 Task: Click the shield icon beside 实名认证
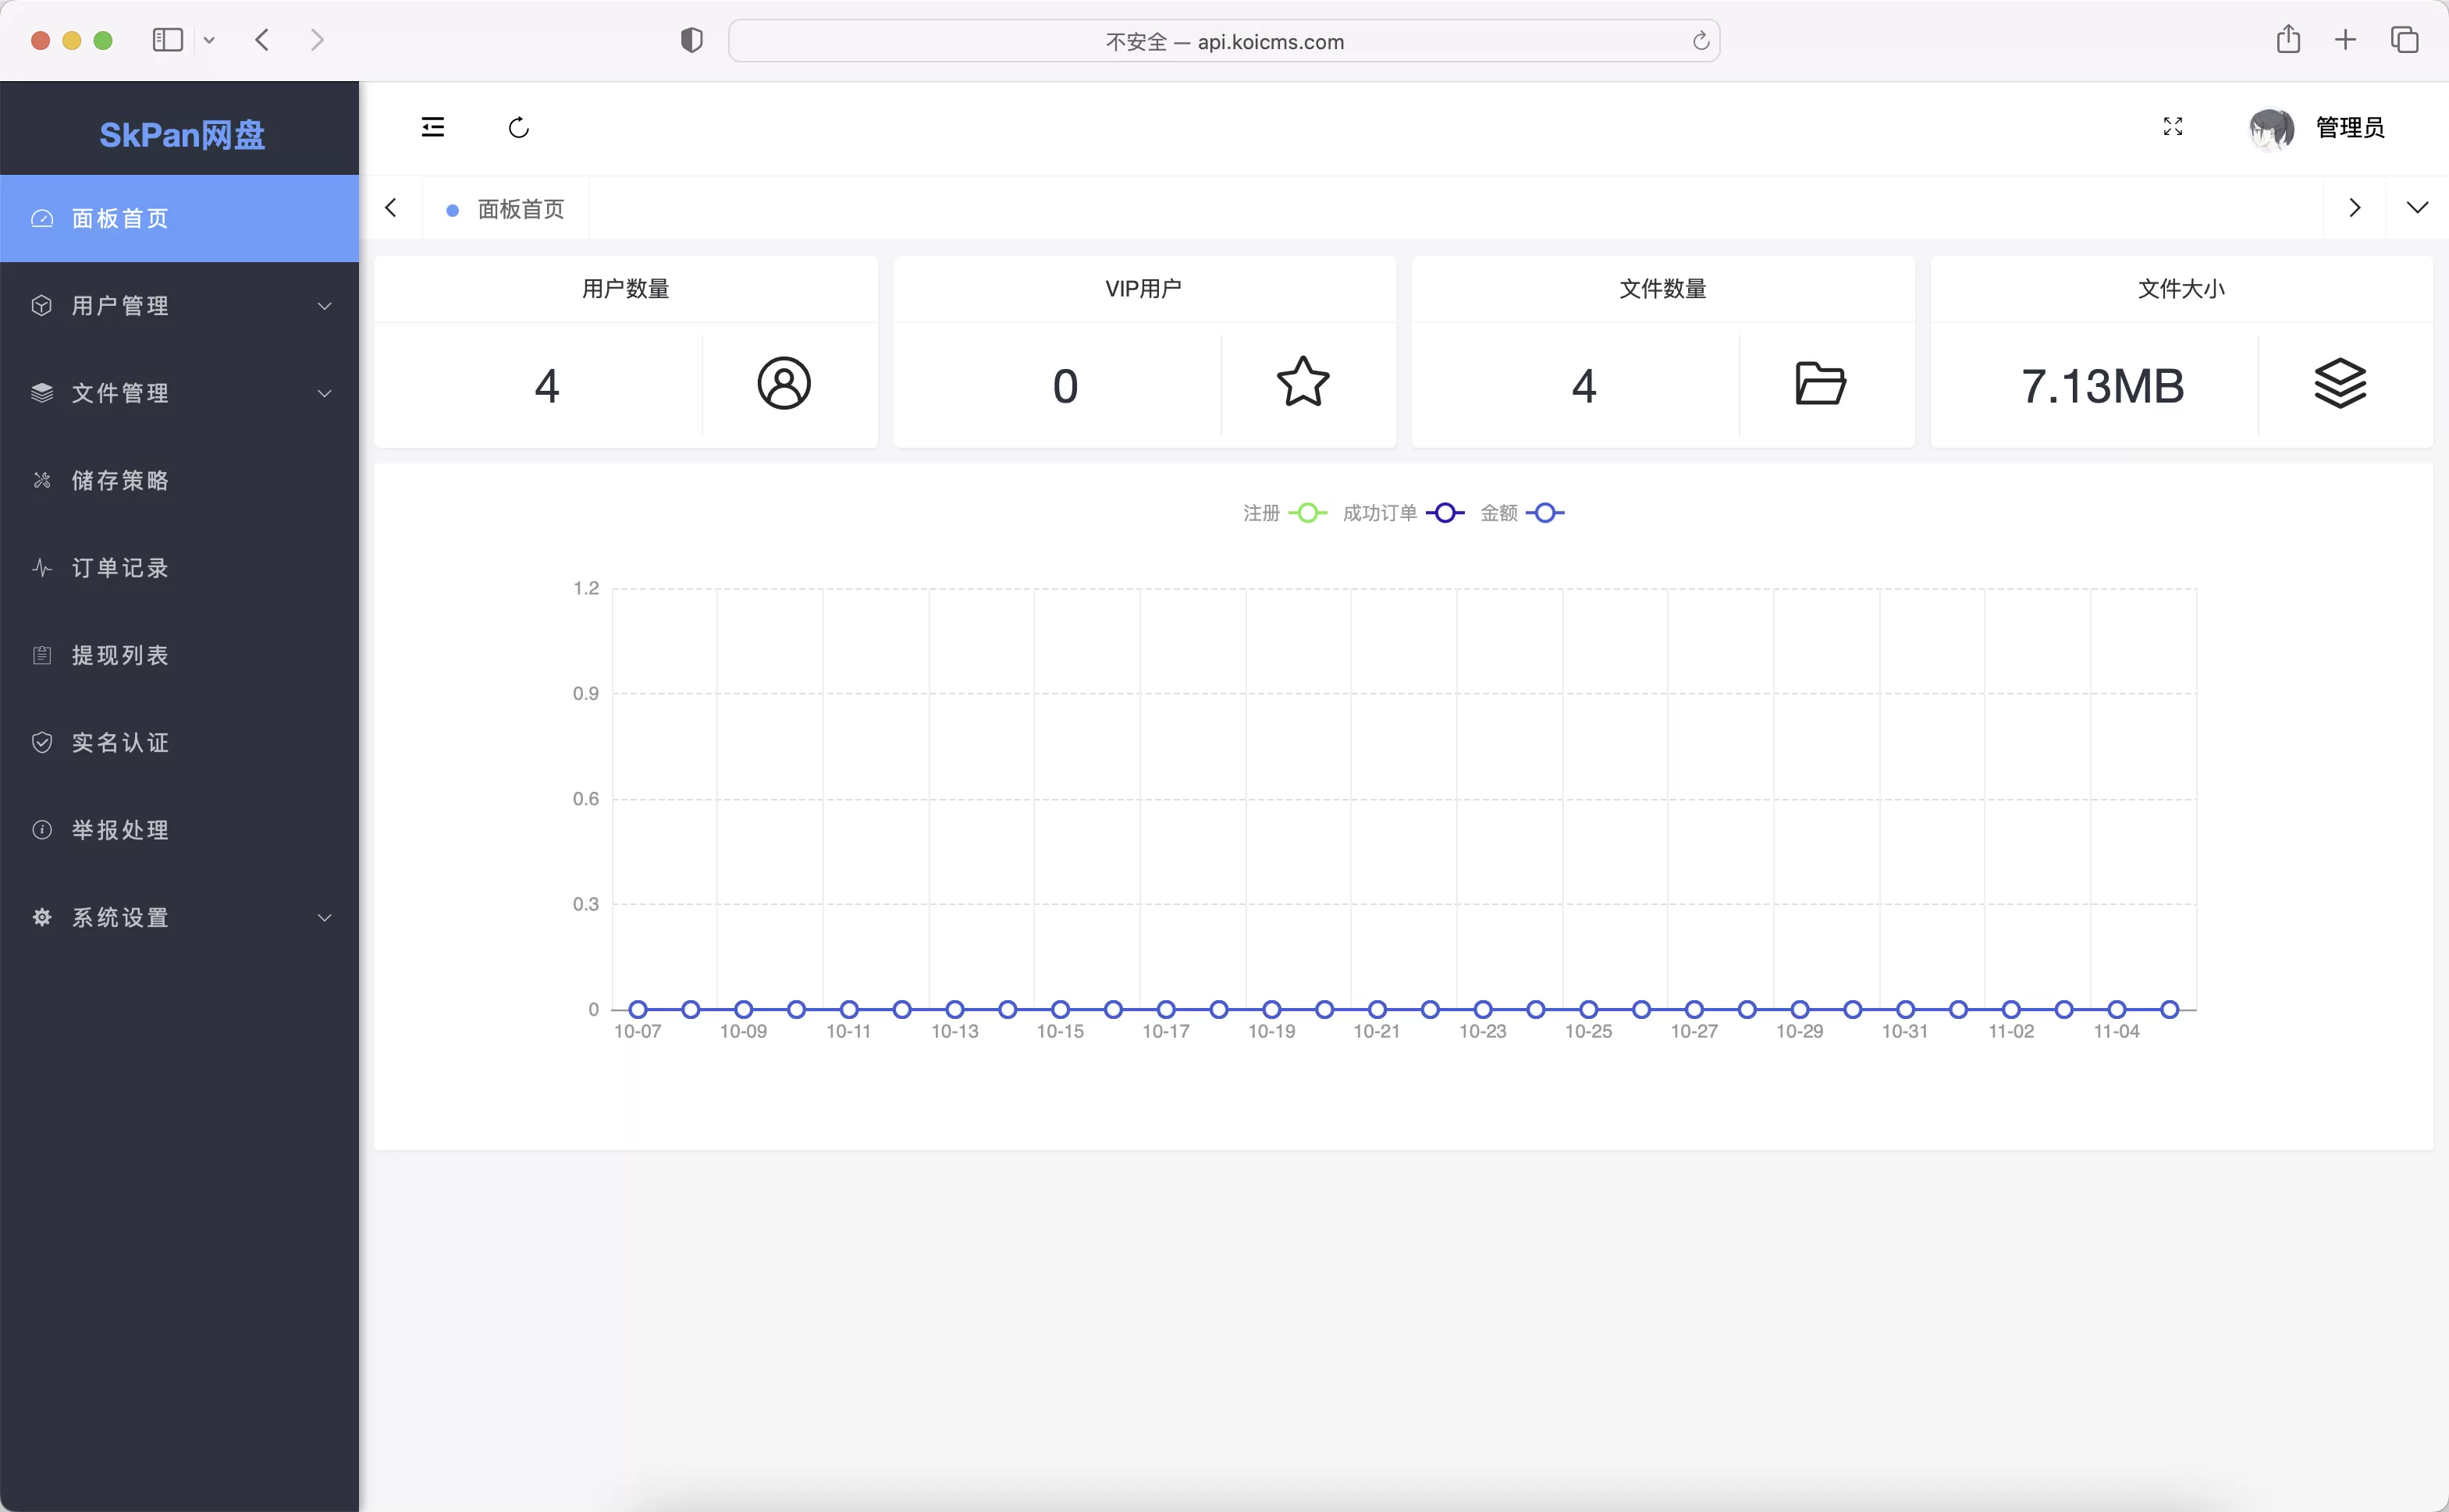(42, 743)
